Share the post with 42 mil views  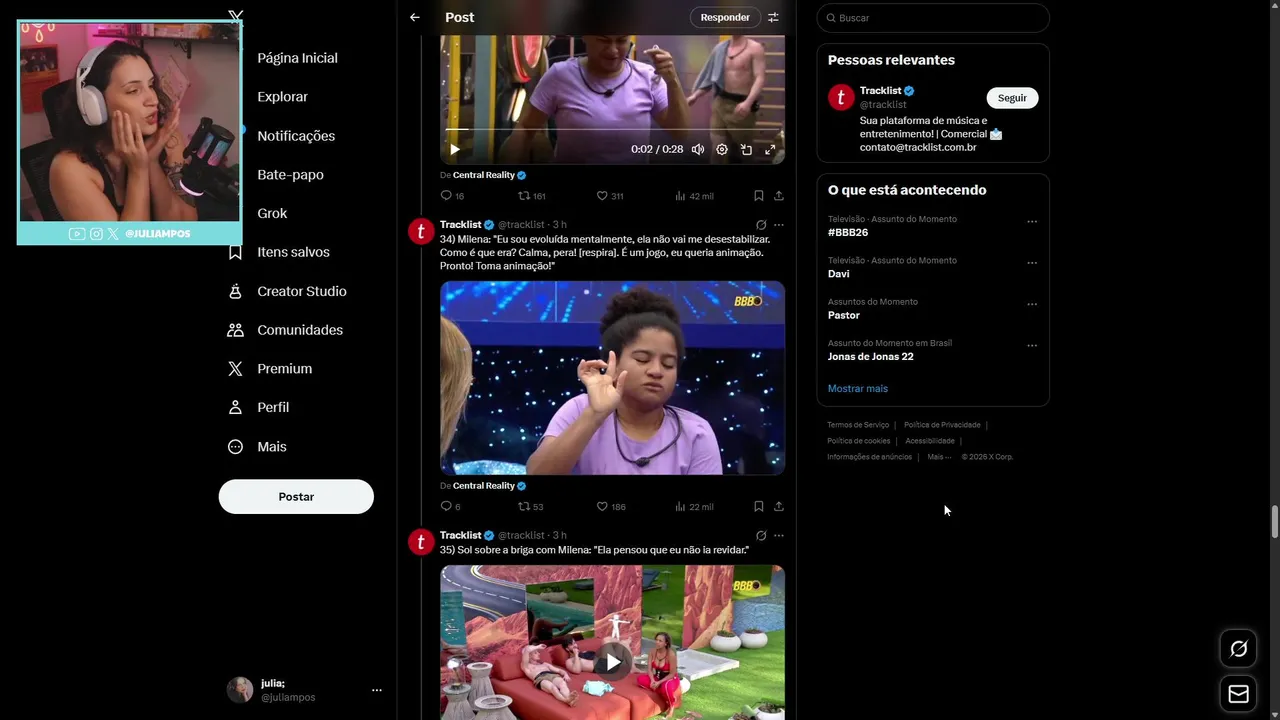(x=779, y=196)
